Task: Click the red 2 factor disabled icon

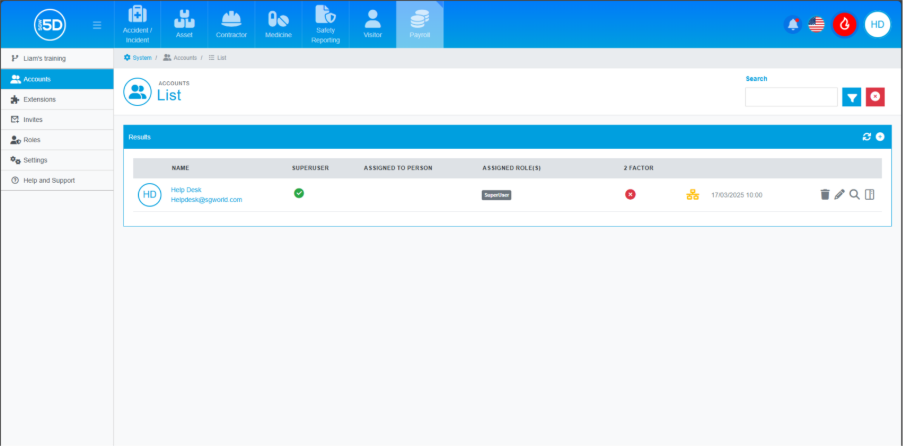Action: tap(631, 195)
